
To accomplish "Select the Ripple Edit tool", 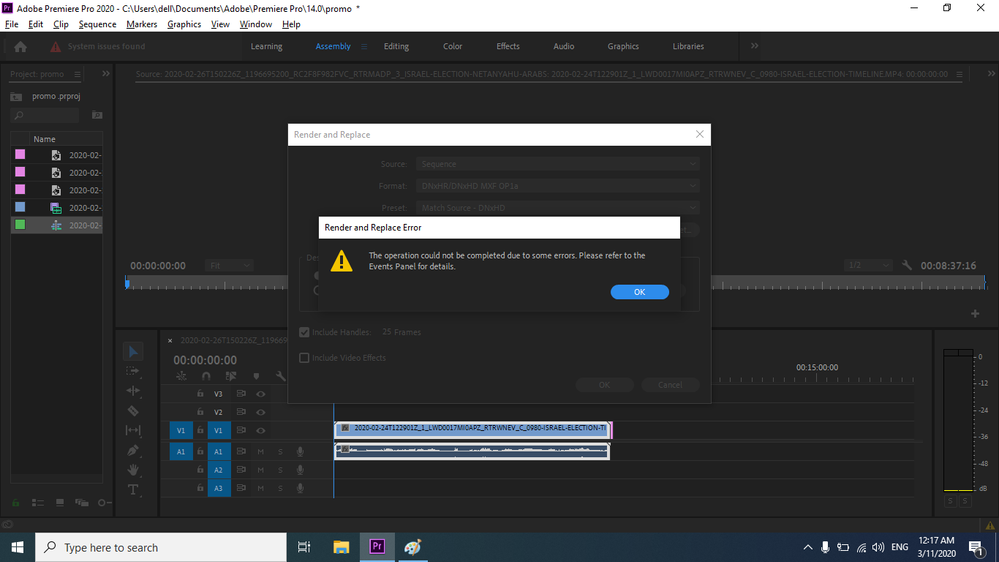I will [x=133, y=391].
